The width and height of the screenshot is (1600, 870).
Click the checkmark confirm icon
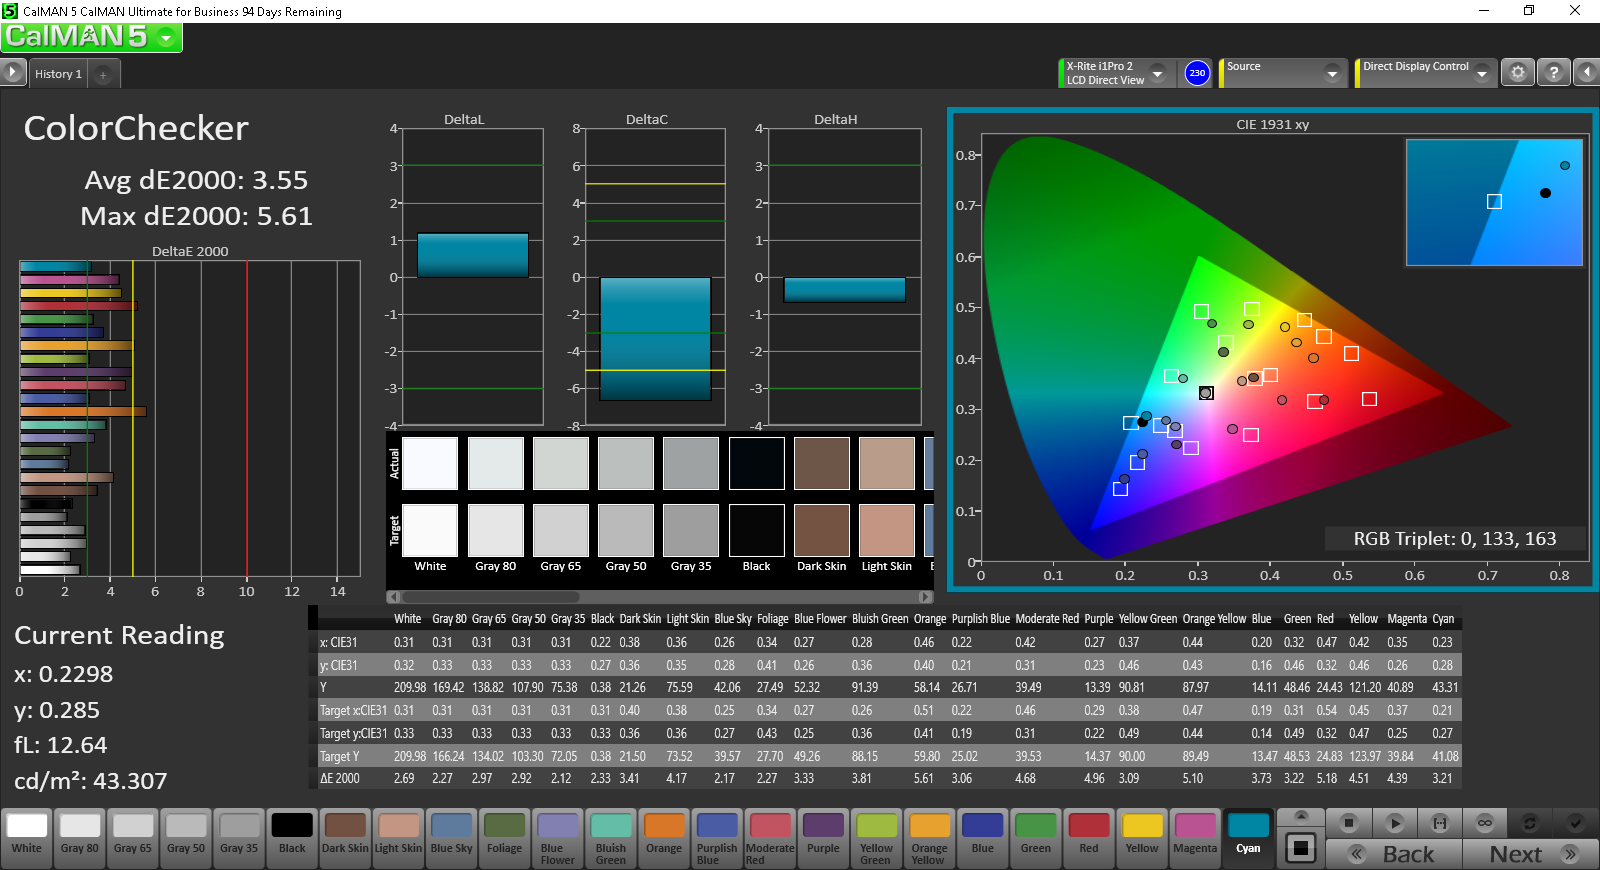[x=1575, y=823]
